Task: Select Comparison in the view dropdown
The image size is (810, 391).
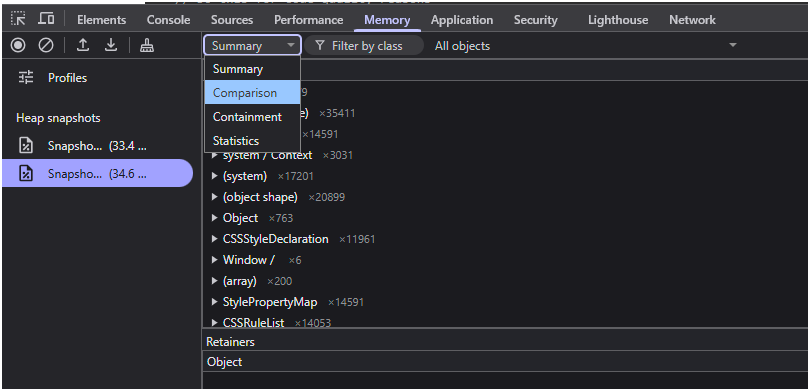Action: [x=253, y=93]
